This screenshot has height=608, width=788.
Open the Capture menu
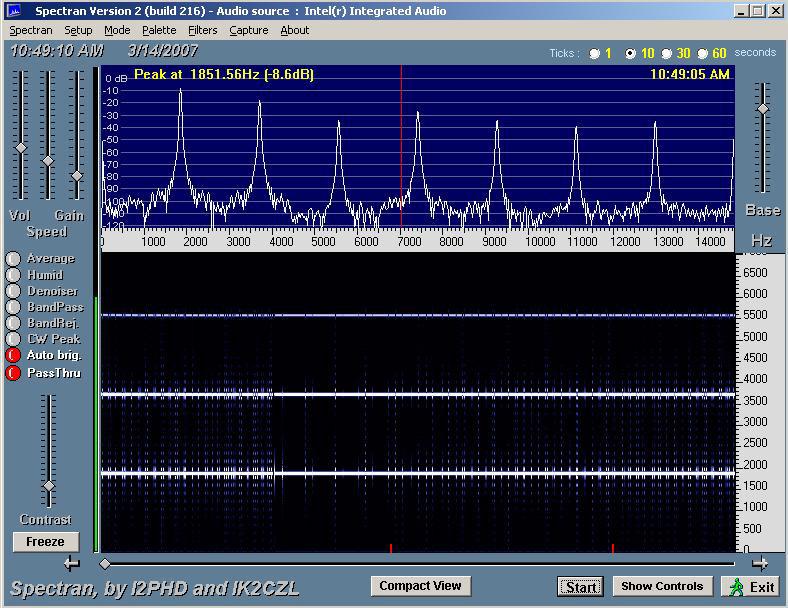click(x=248, y=31)
